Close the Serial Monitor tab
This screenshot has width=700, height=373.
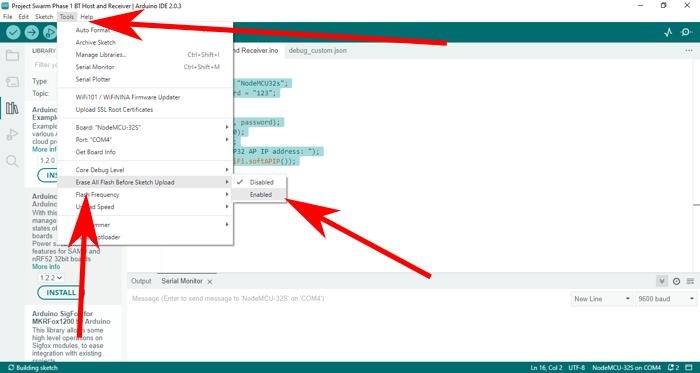tap(209, 282)
